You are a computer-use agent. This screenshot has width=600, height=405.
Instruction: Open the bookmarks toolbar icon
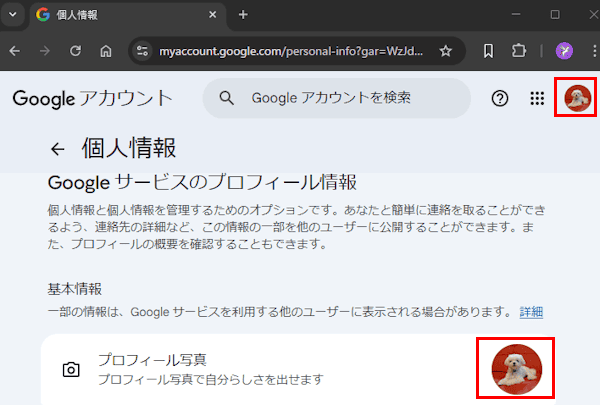click(488, 51)
